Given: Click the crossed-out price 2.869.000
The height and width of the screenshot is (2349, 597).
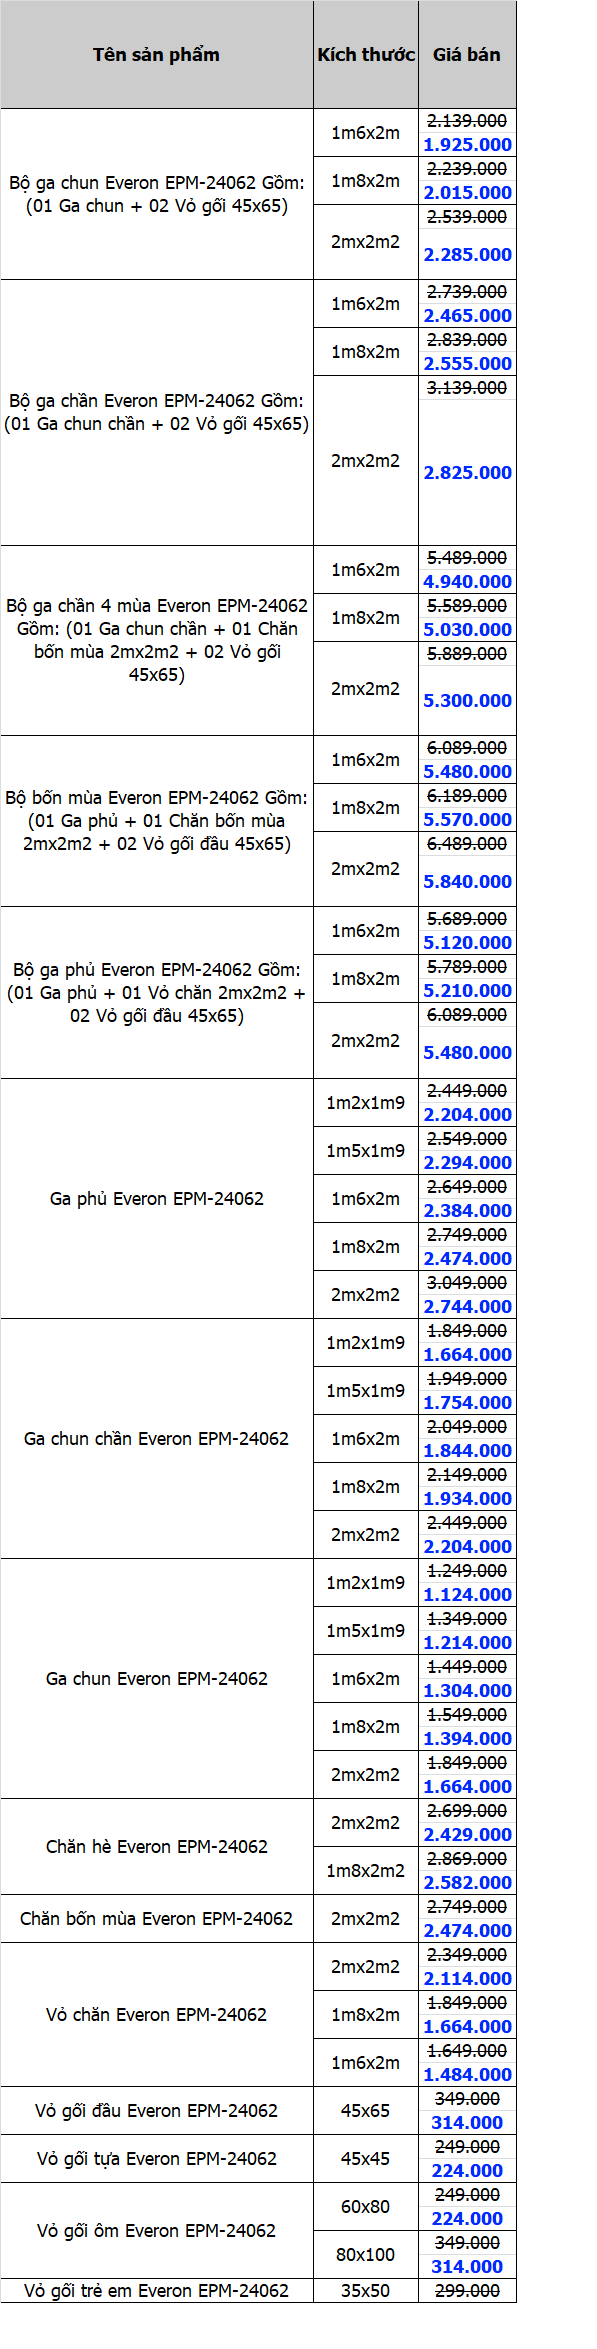Looking at the screenshot, I should (467, 1858).
